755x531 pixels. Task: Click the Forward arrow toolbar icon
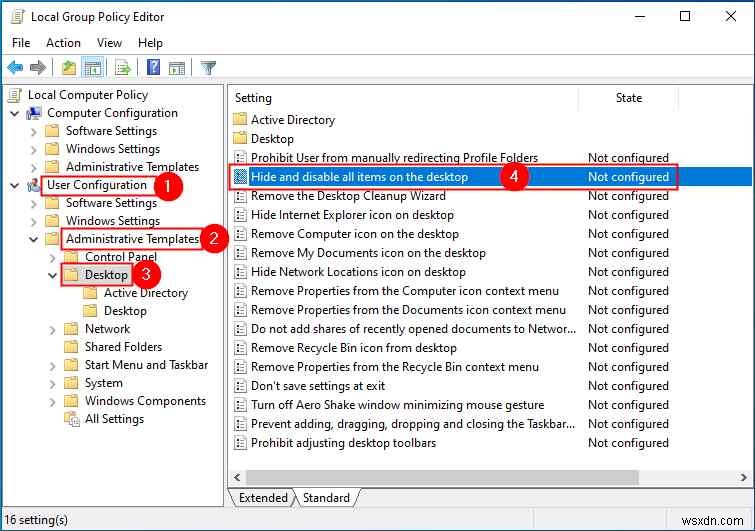38,67
